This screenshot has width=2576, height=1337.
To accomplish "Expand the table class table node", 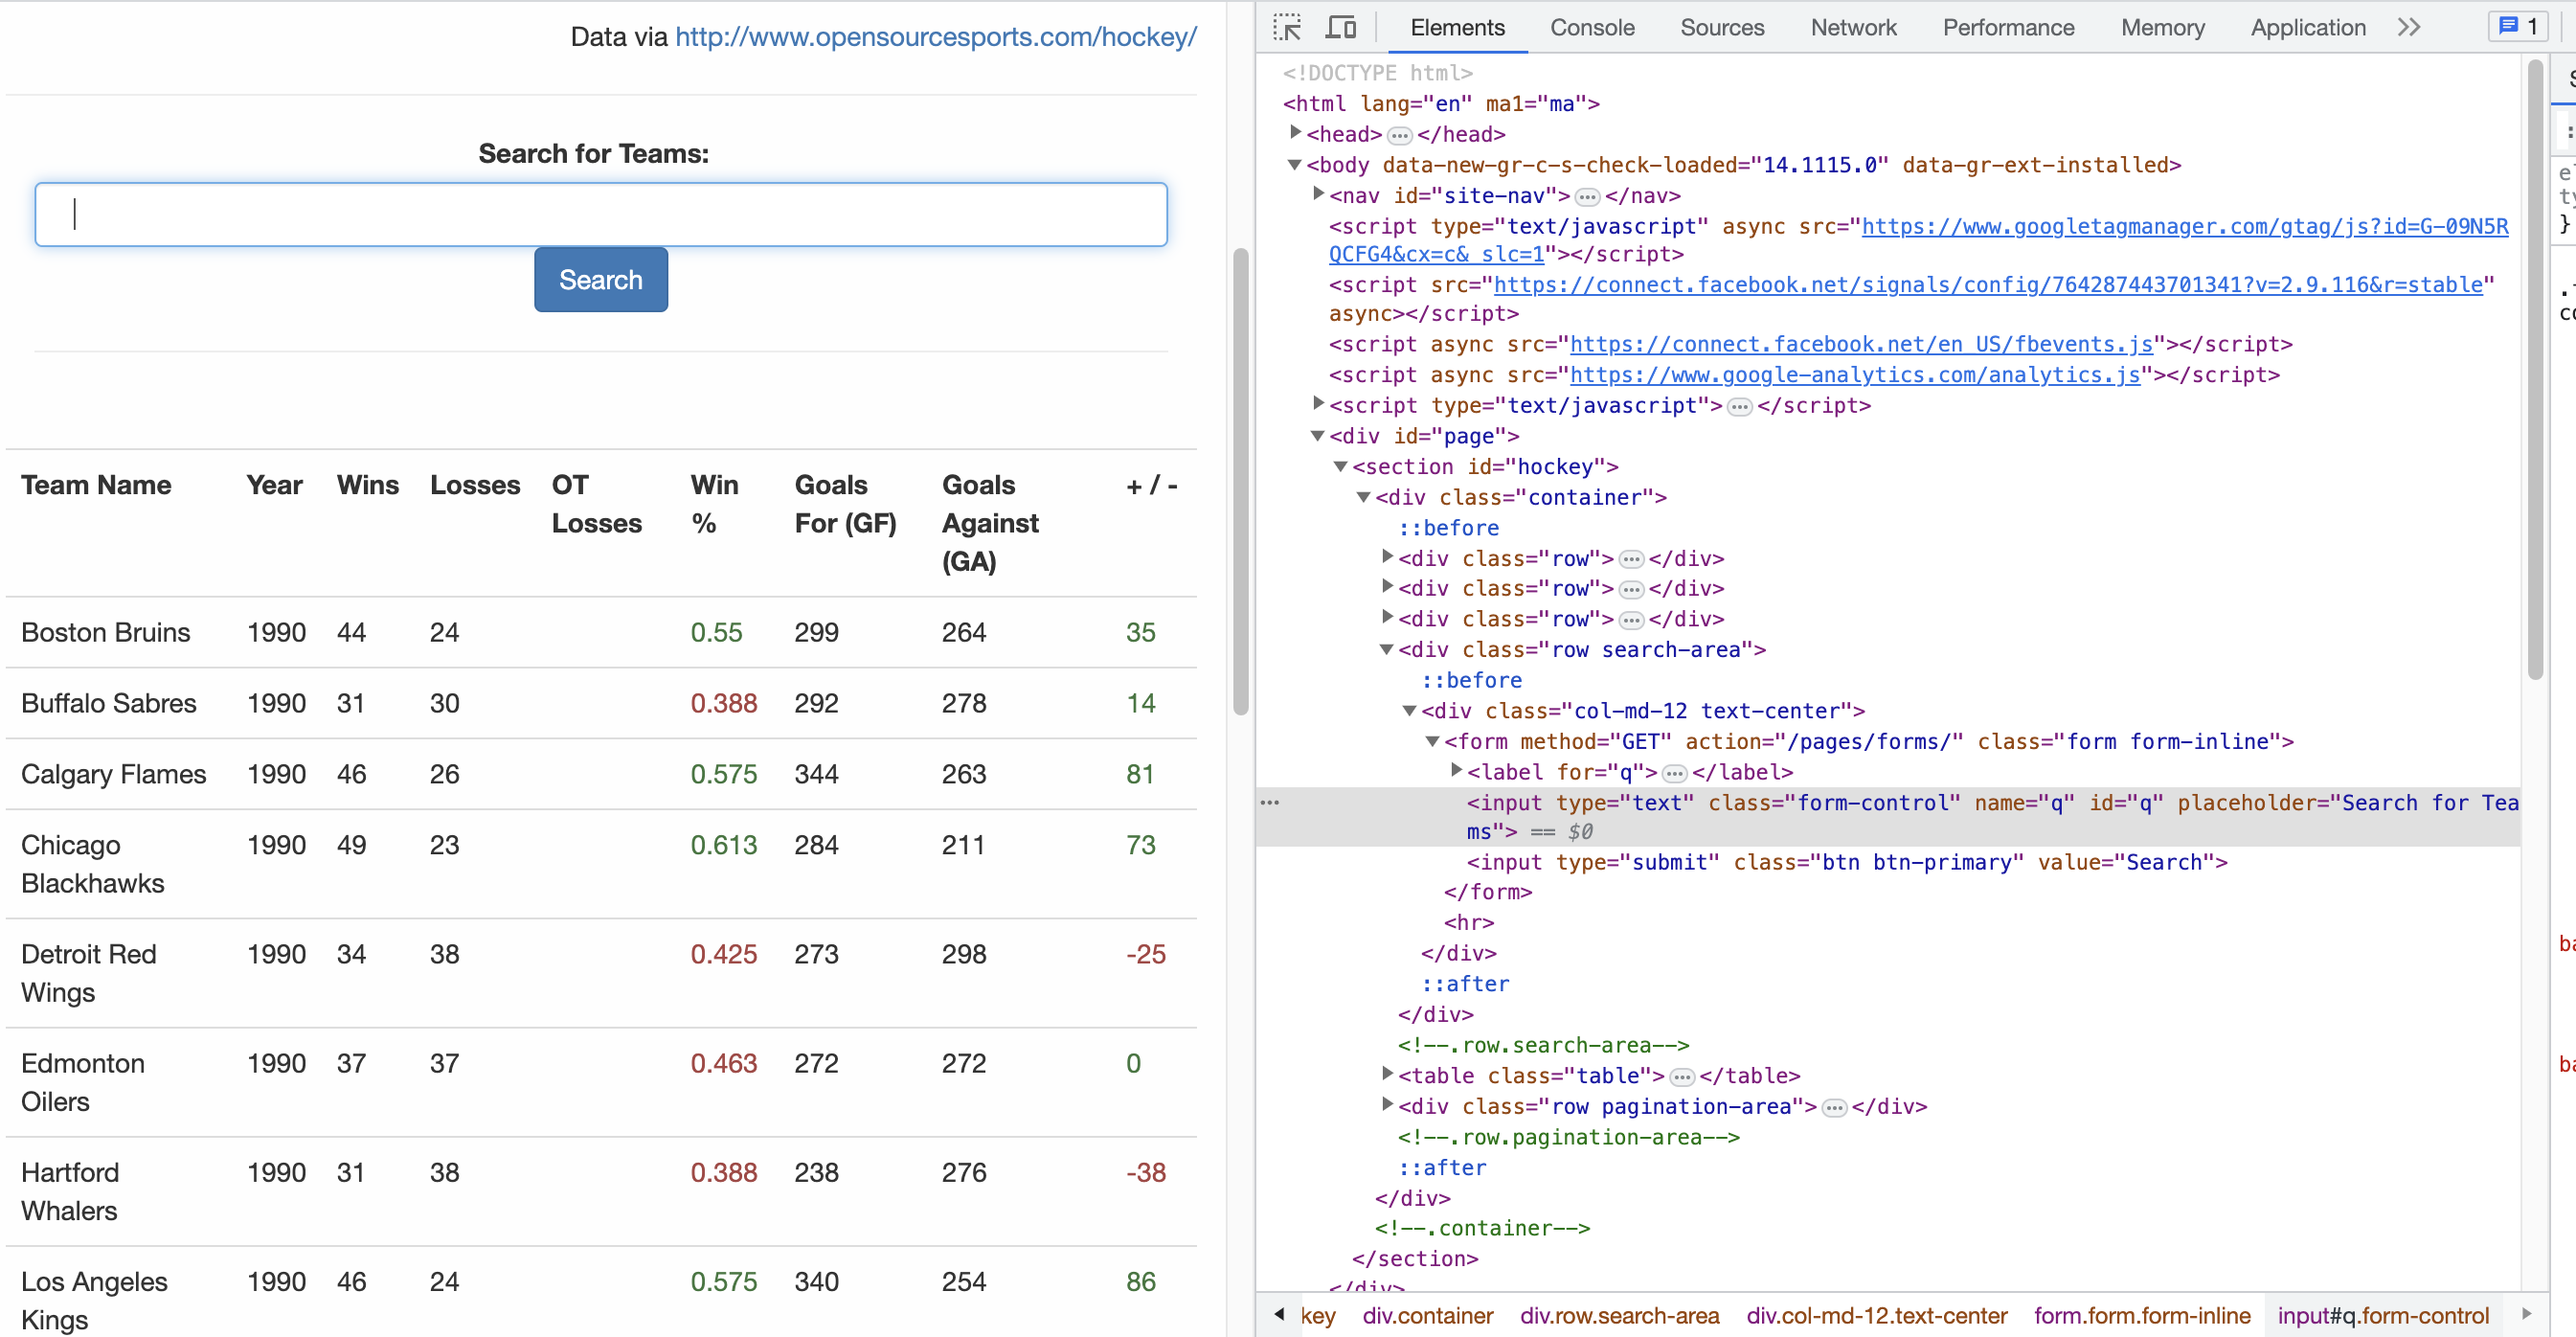I will pos(1387,1076).
